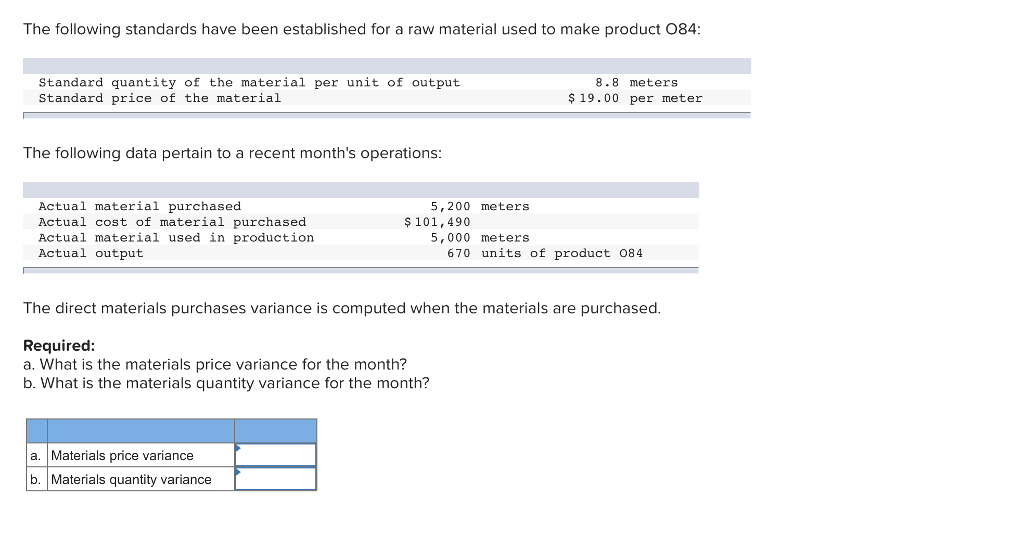Click the '5,200 meters' purchased value

click(x=480, y=206)
